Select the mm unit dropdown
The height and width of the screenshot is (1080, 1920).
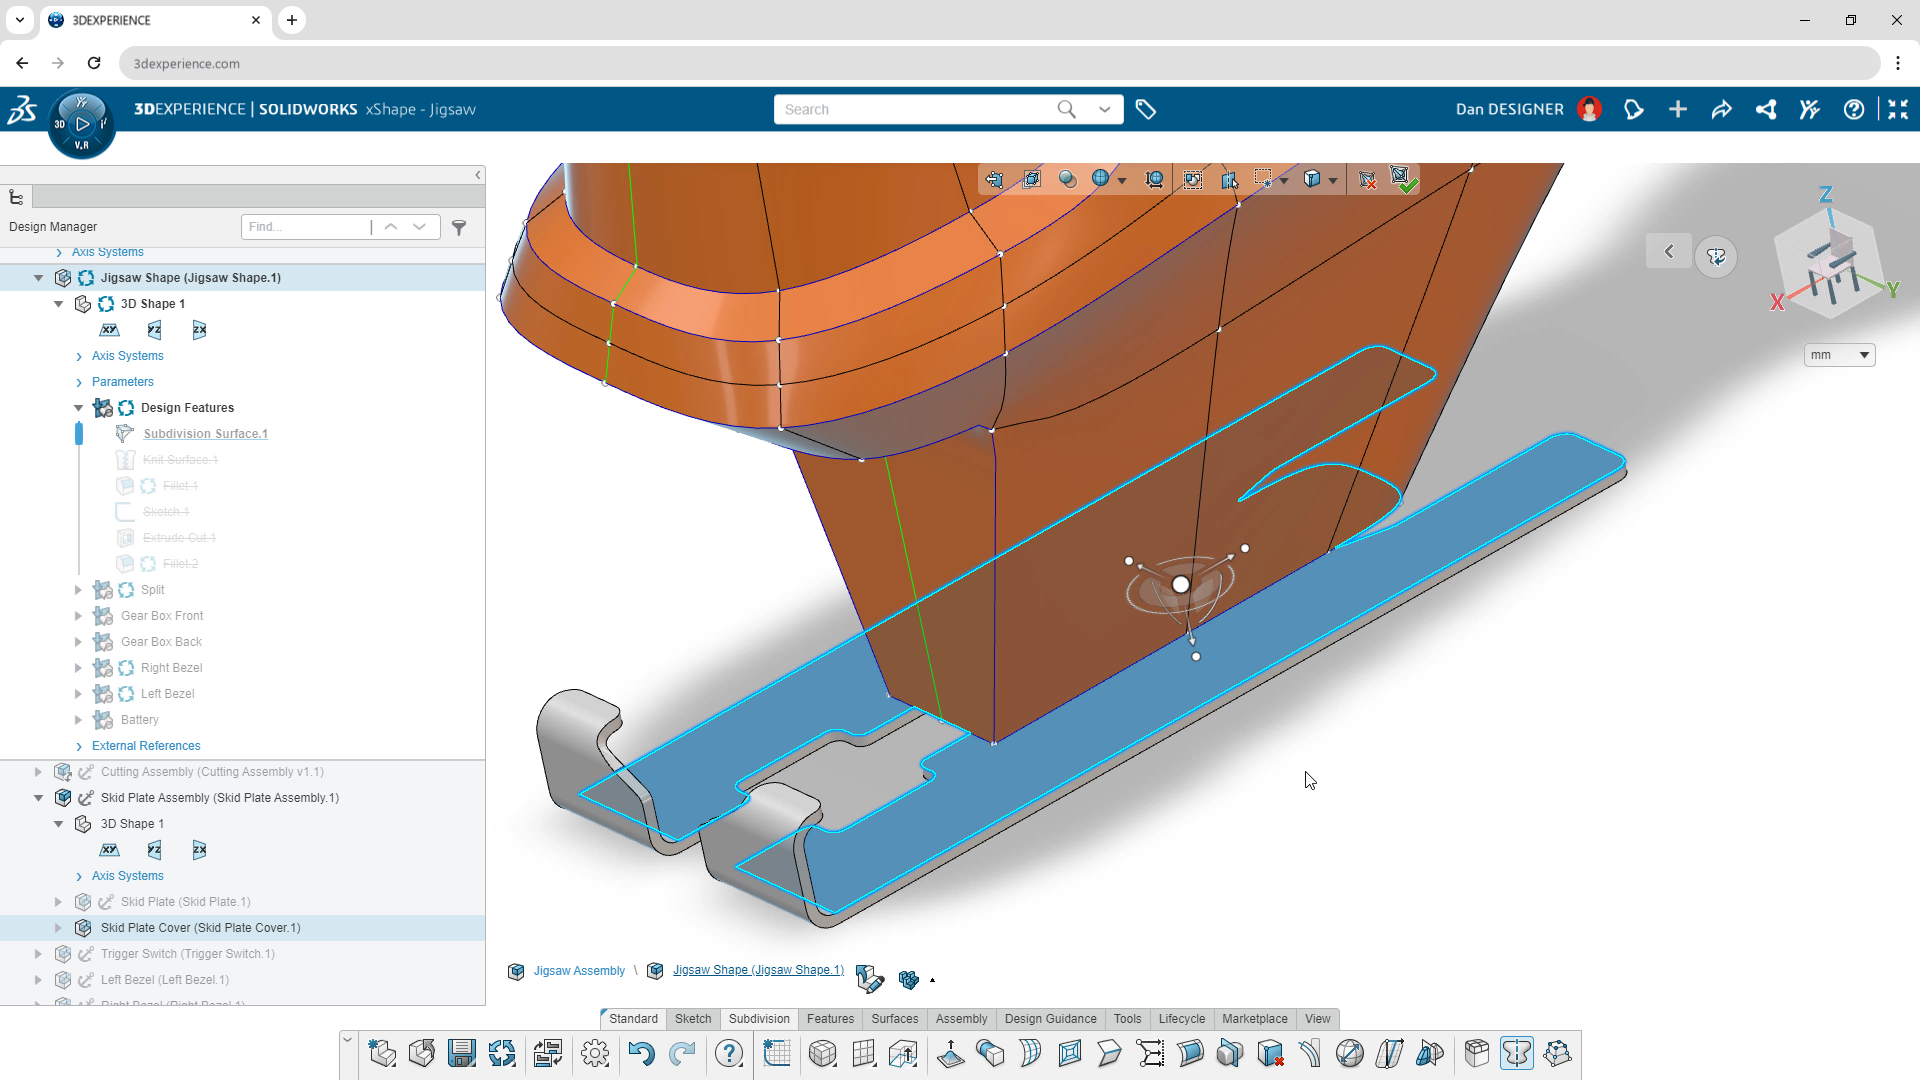(x=1840, y=355)
